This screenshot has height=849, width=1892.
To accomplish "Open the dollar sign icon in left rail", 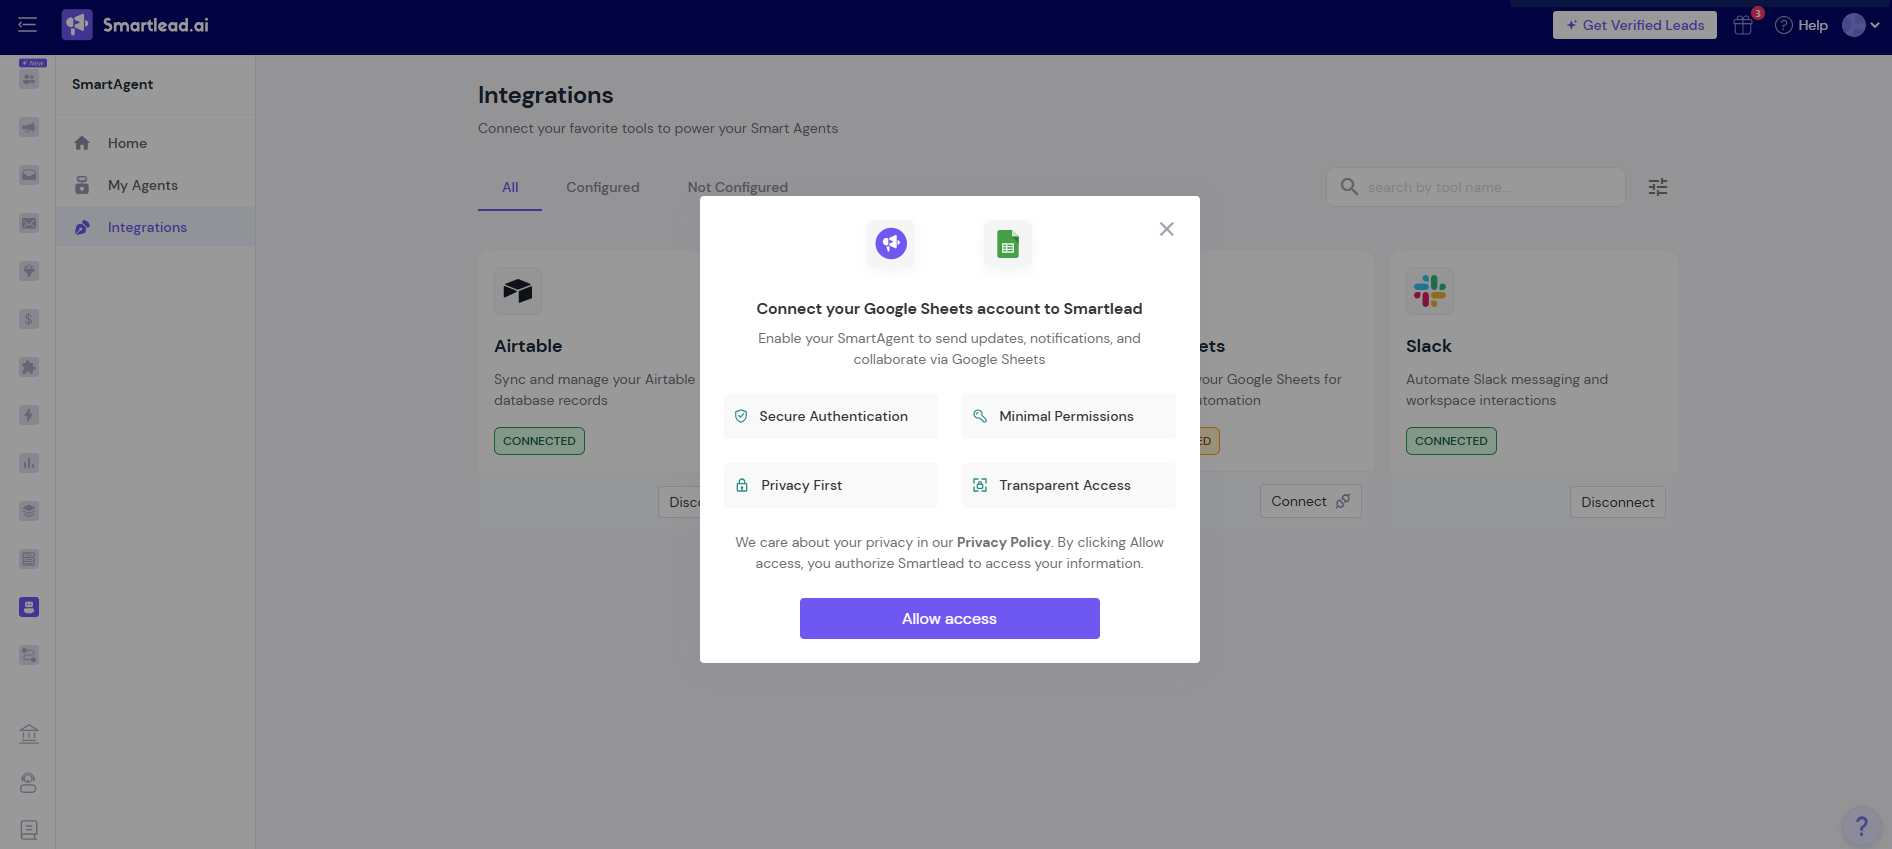I will pos(29,319).
